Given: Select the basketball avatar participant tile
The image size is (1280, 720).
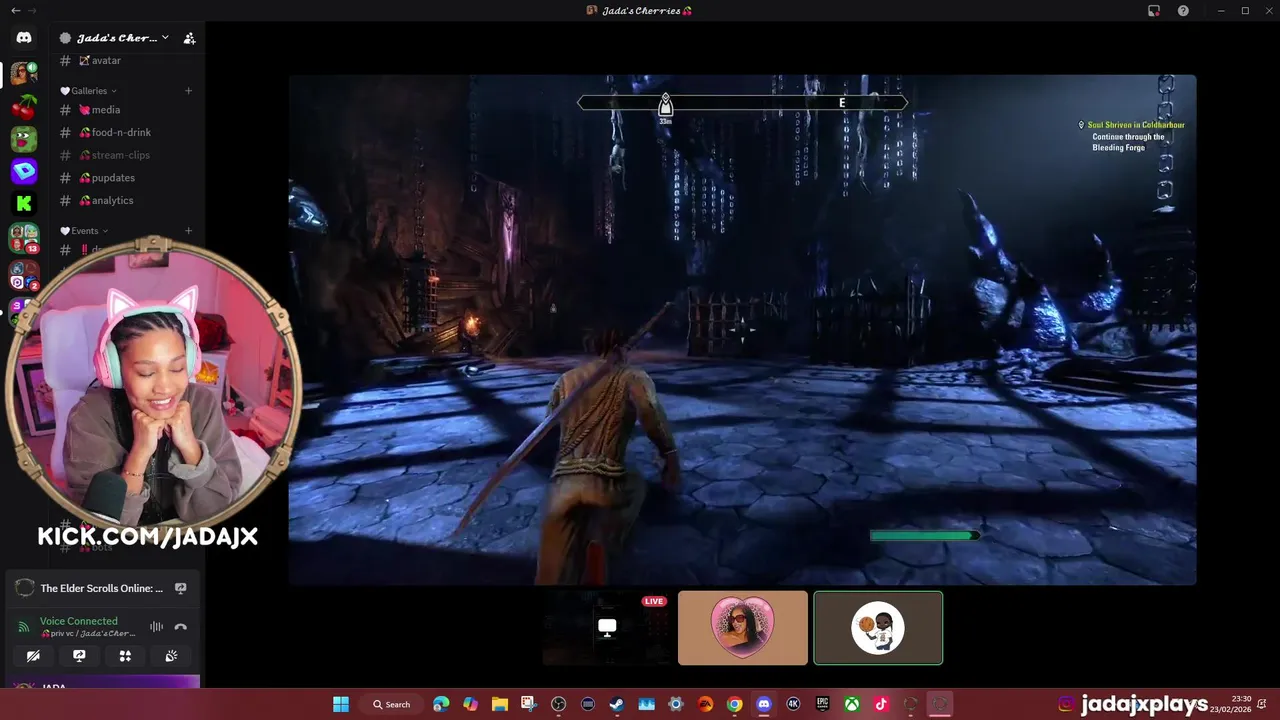Looking at the screenshot, I should click(x=878, y=628).
